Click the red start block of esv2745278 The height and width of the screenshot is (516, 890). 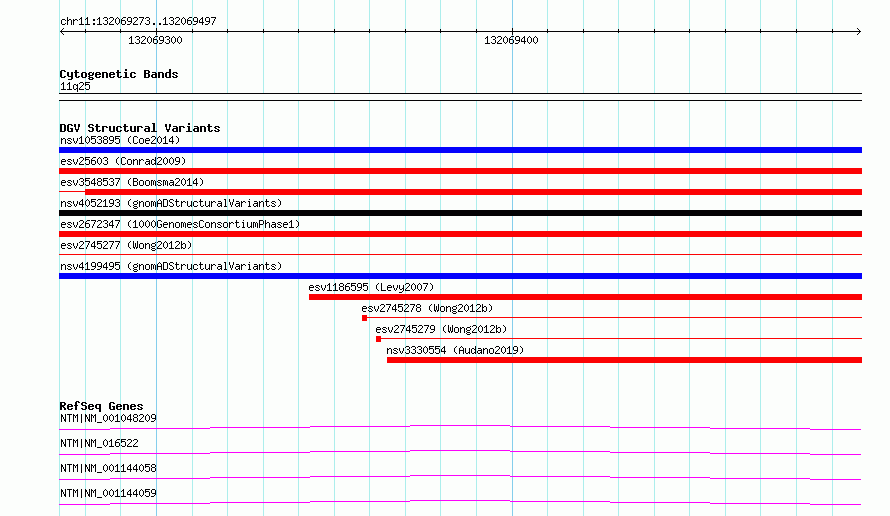(x=364, y=318)
